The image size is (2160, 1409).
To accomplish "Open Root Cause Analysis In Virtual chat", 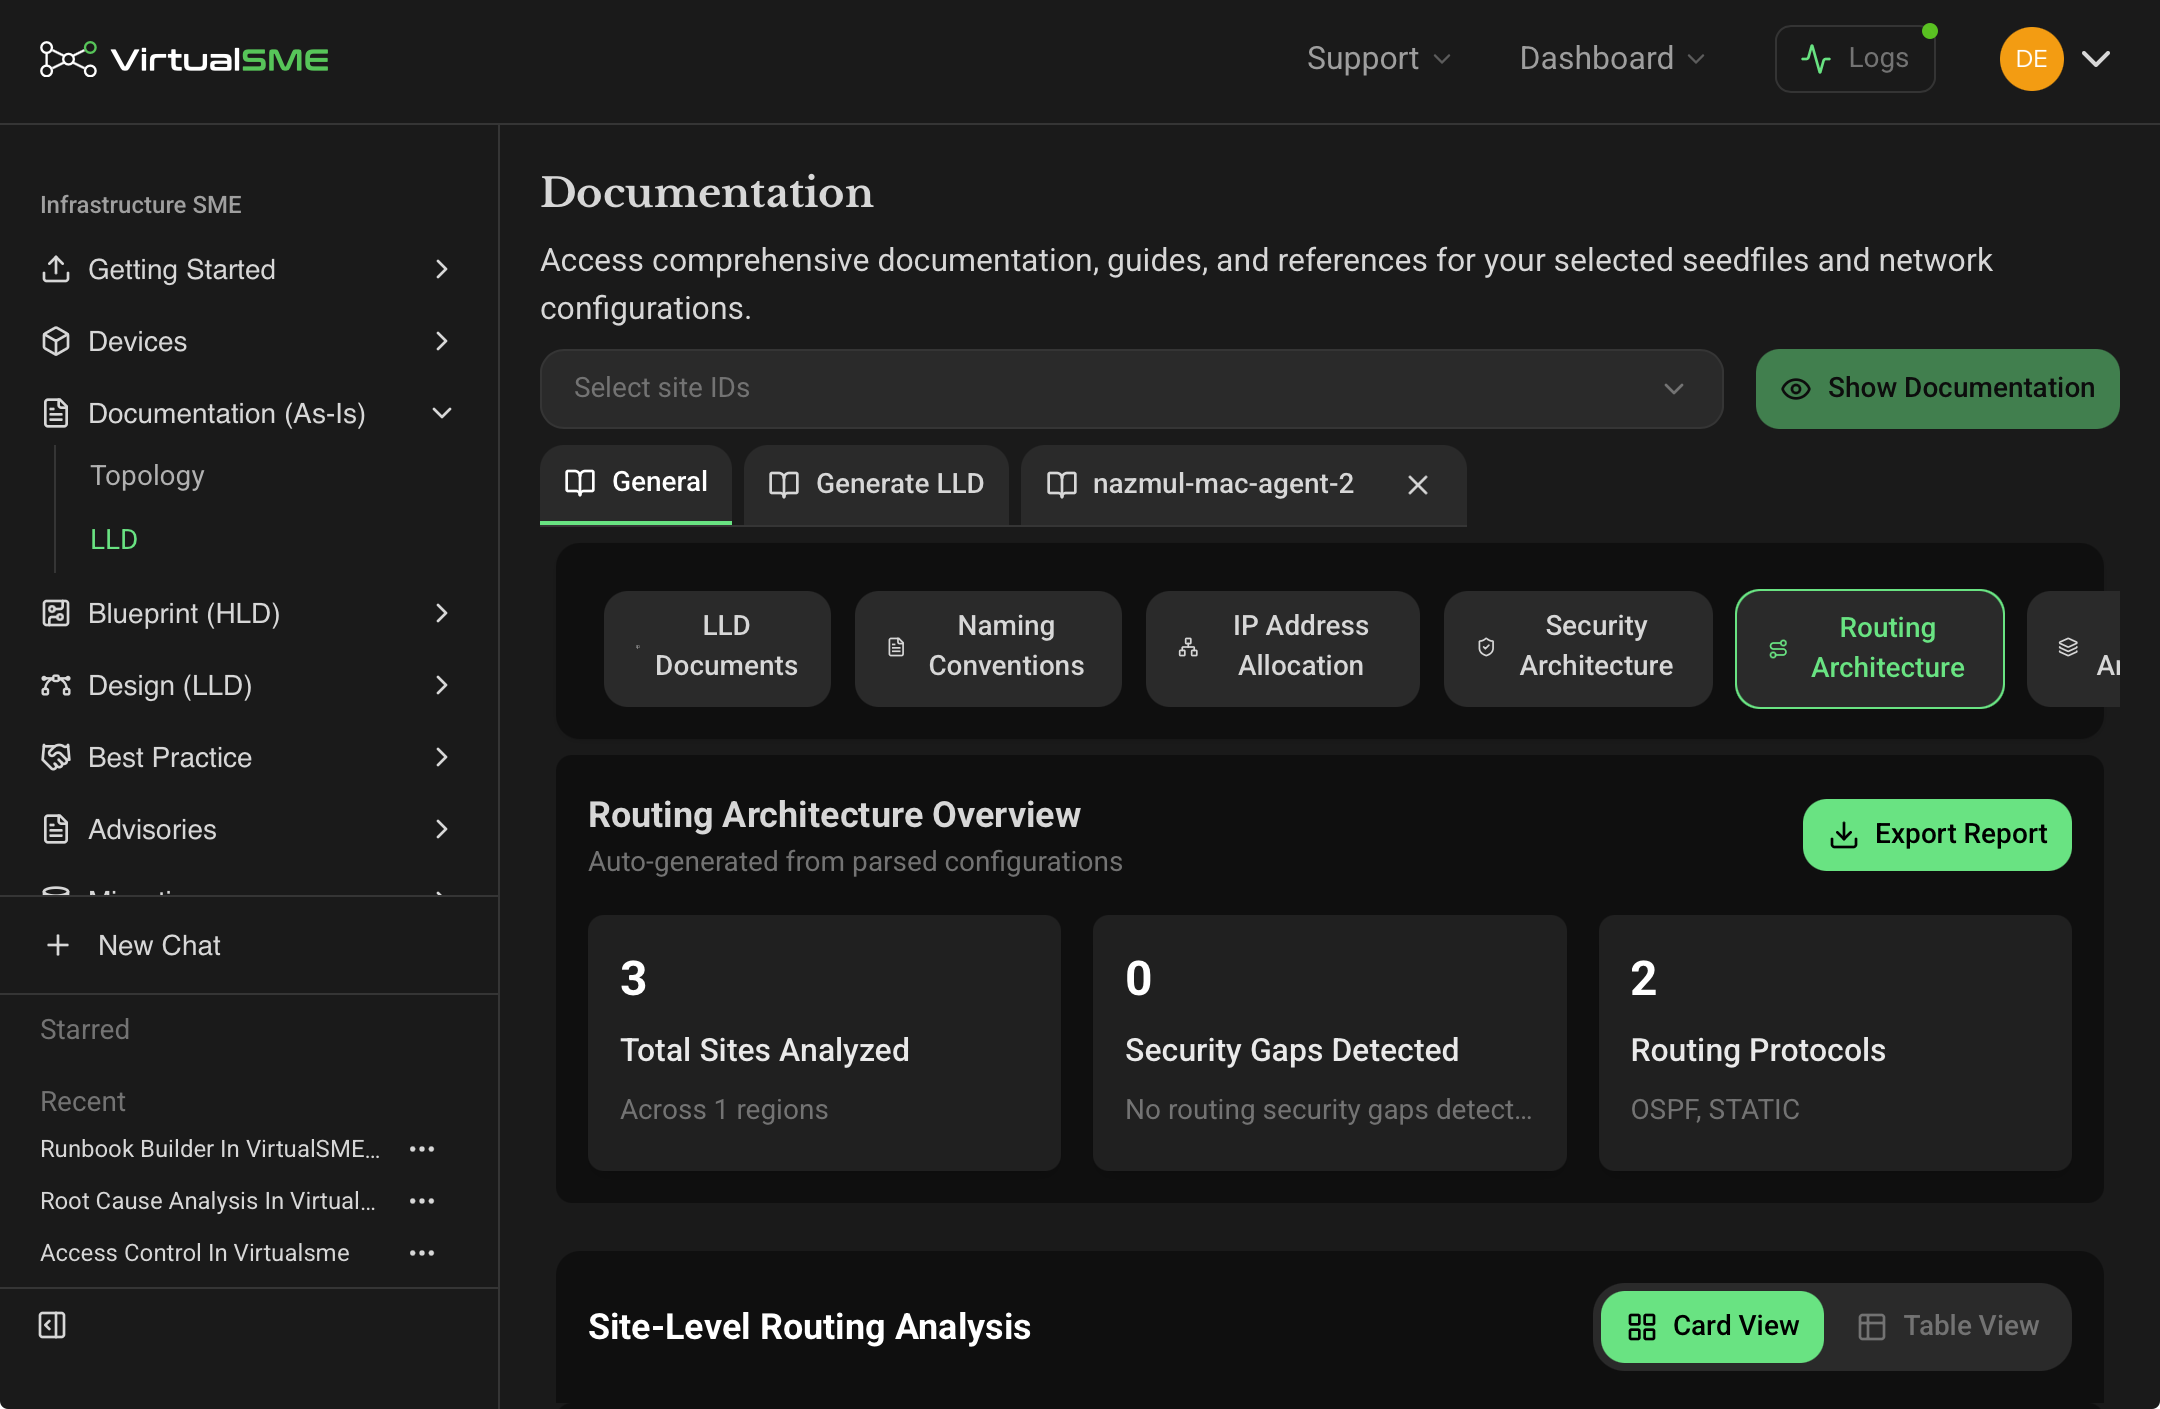I will coord(208,1201).
